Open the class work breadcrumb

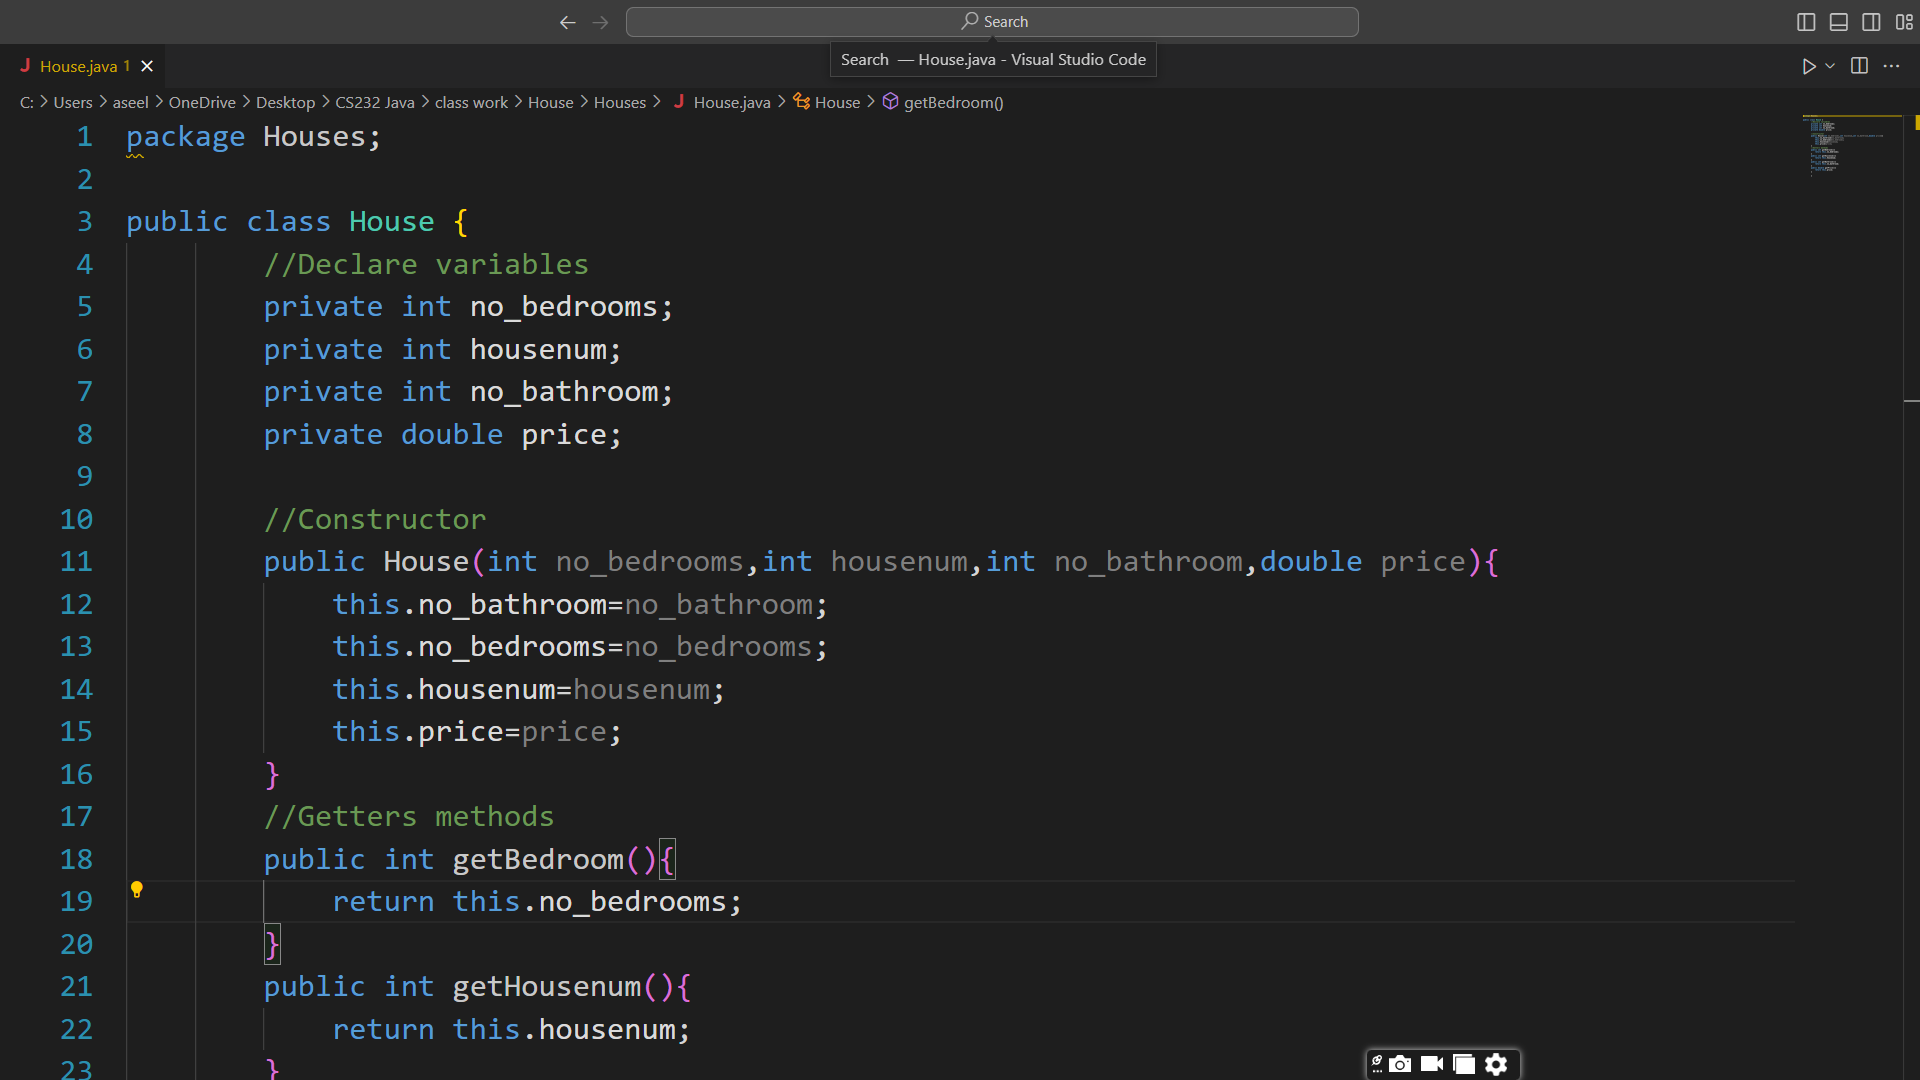tap(471, 102)
